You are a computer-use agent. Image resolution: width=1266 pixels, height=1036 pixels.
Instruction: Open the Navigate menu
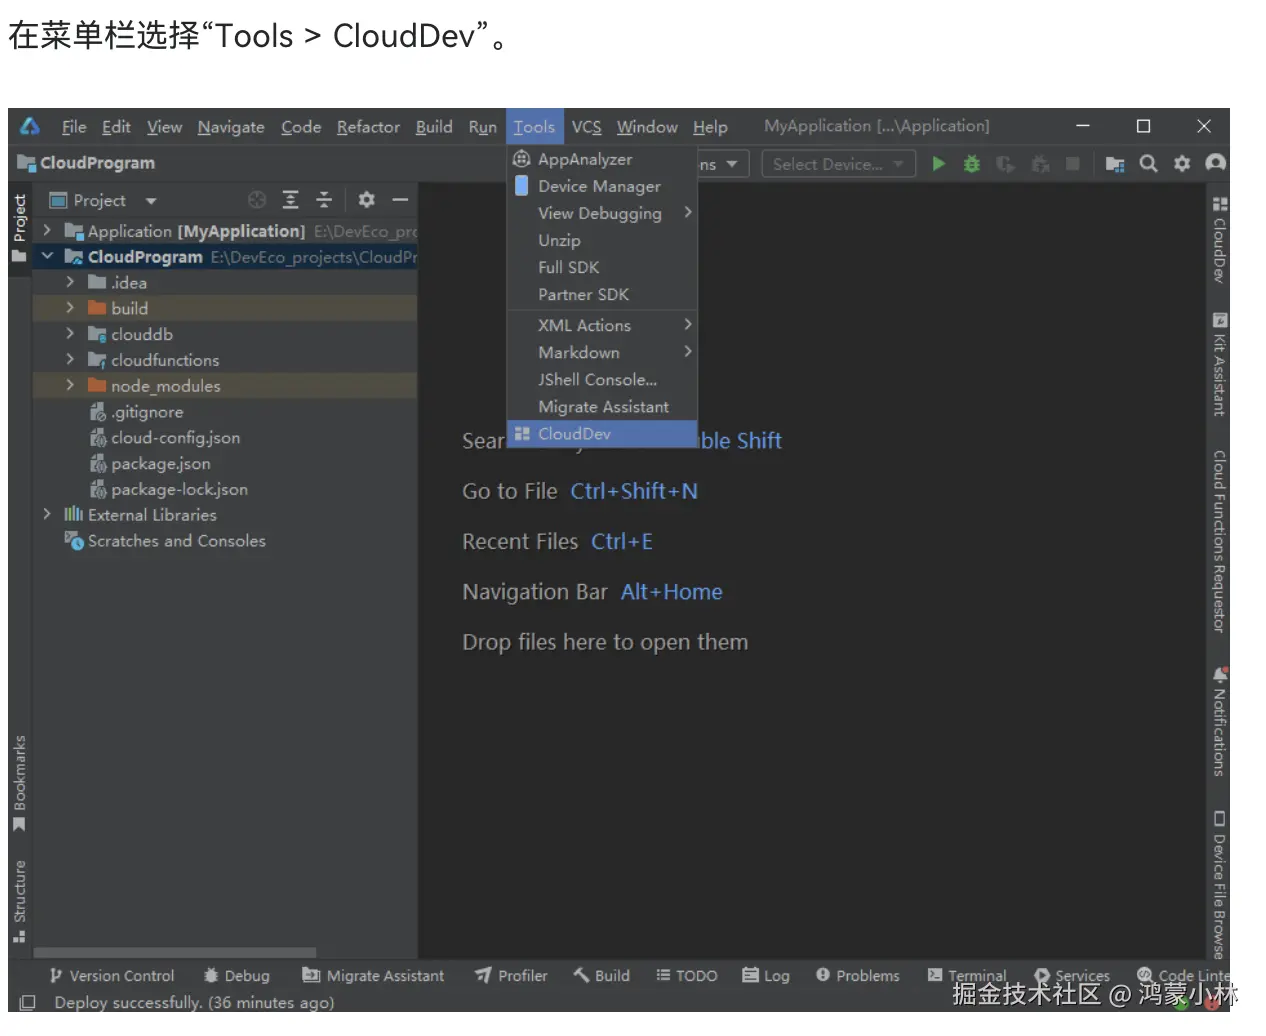[231, 127]
